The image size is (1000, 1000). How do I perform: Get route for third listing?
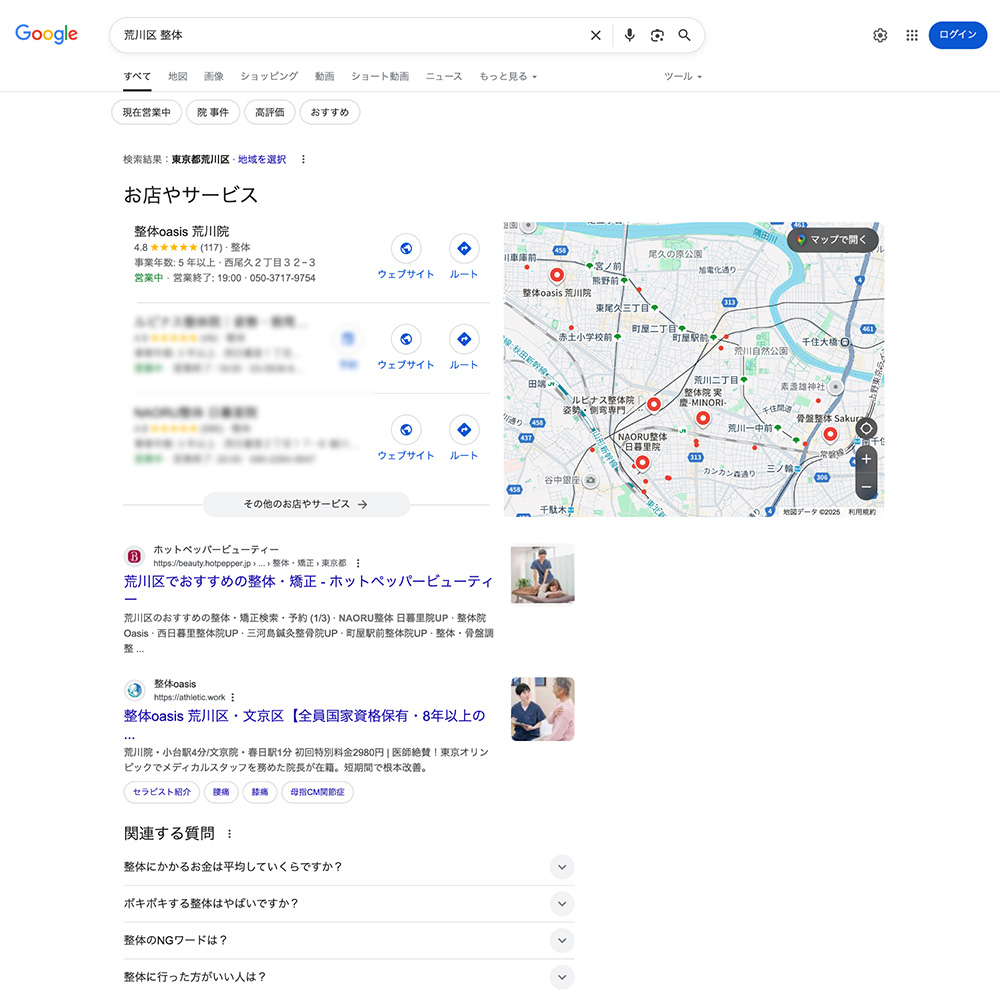pyautogui.click(x=464, y=430)
